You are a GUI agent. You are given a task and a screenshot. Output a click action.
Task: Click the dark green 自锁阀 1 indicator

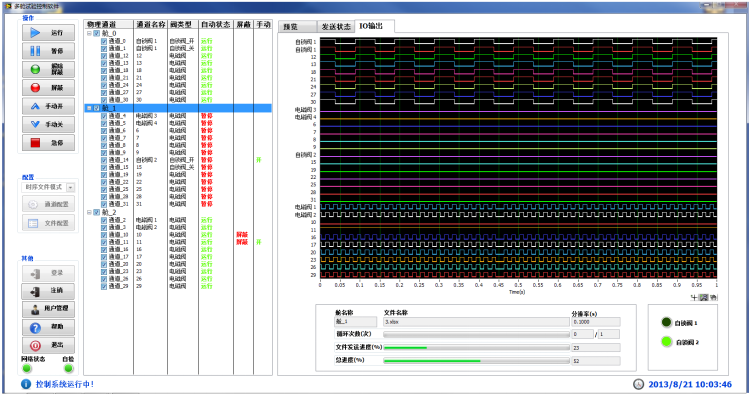pyautogui.click(x=666, y=322)
